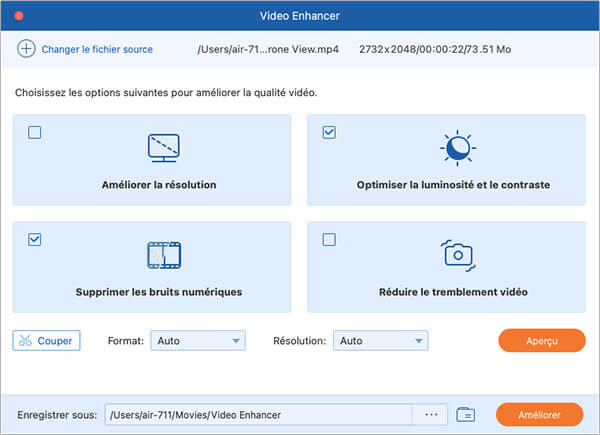This screenshot has width=600, height=435.
Task: Click the film strip noise removal icon
Action: tap(162, 255)
